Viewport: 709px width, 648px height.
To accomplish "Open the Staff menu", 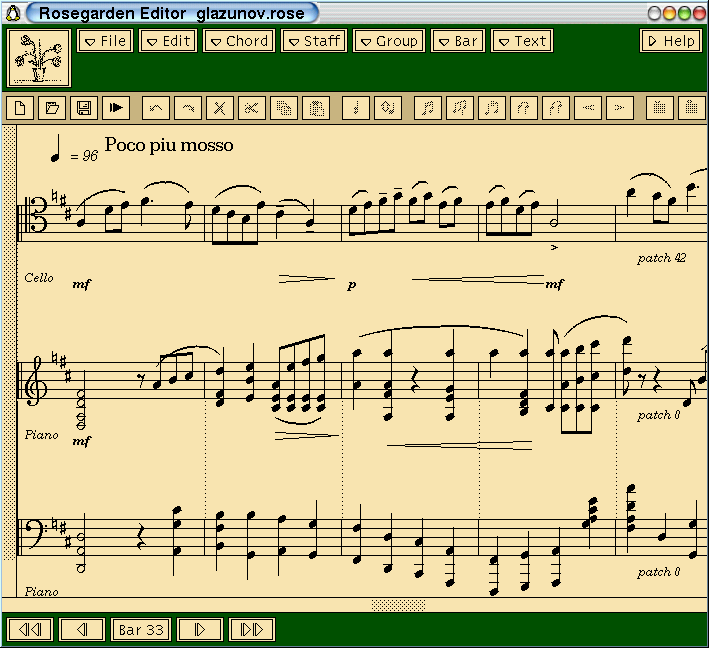I will tap(314, 41).
